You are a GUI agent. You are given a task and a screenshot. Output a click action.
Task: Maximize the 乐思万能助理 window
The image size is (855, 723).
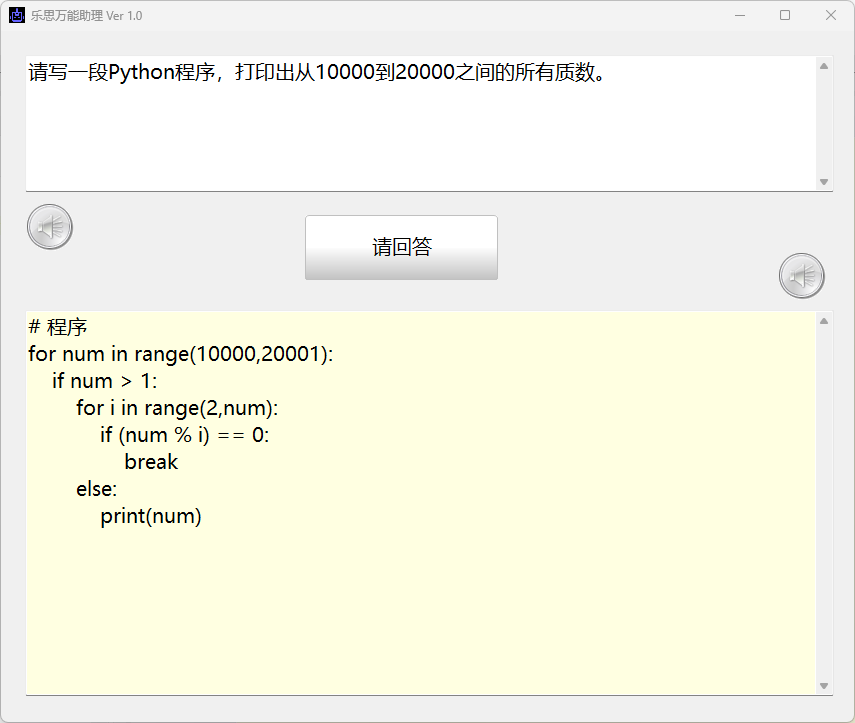pyautogui.click(x=785, y=15)
